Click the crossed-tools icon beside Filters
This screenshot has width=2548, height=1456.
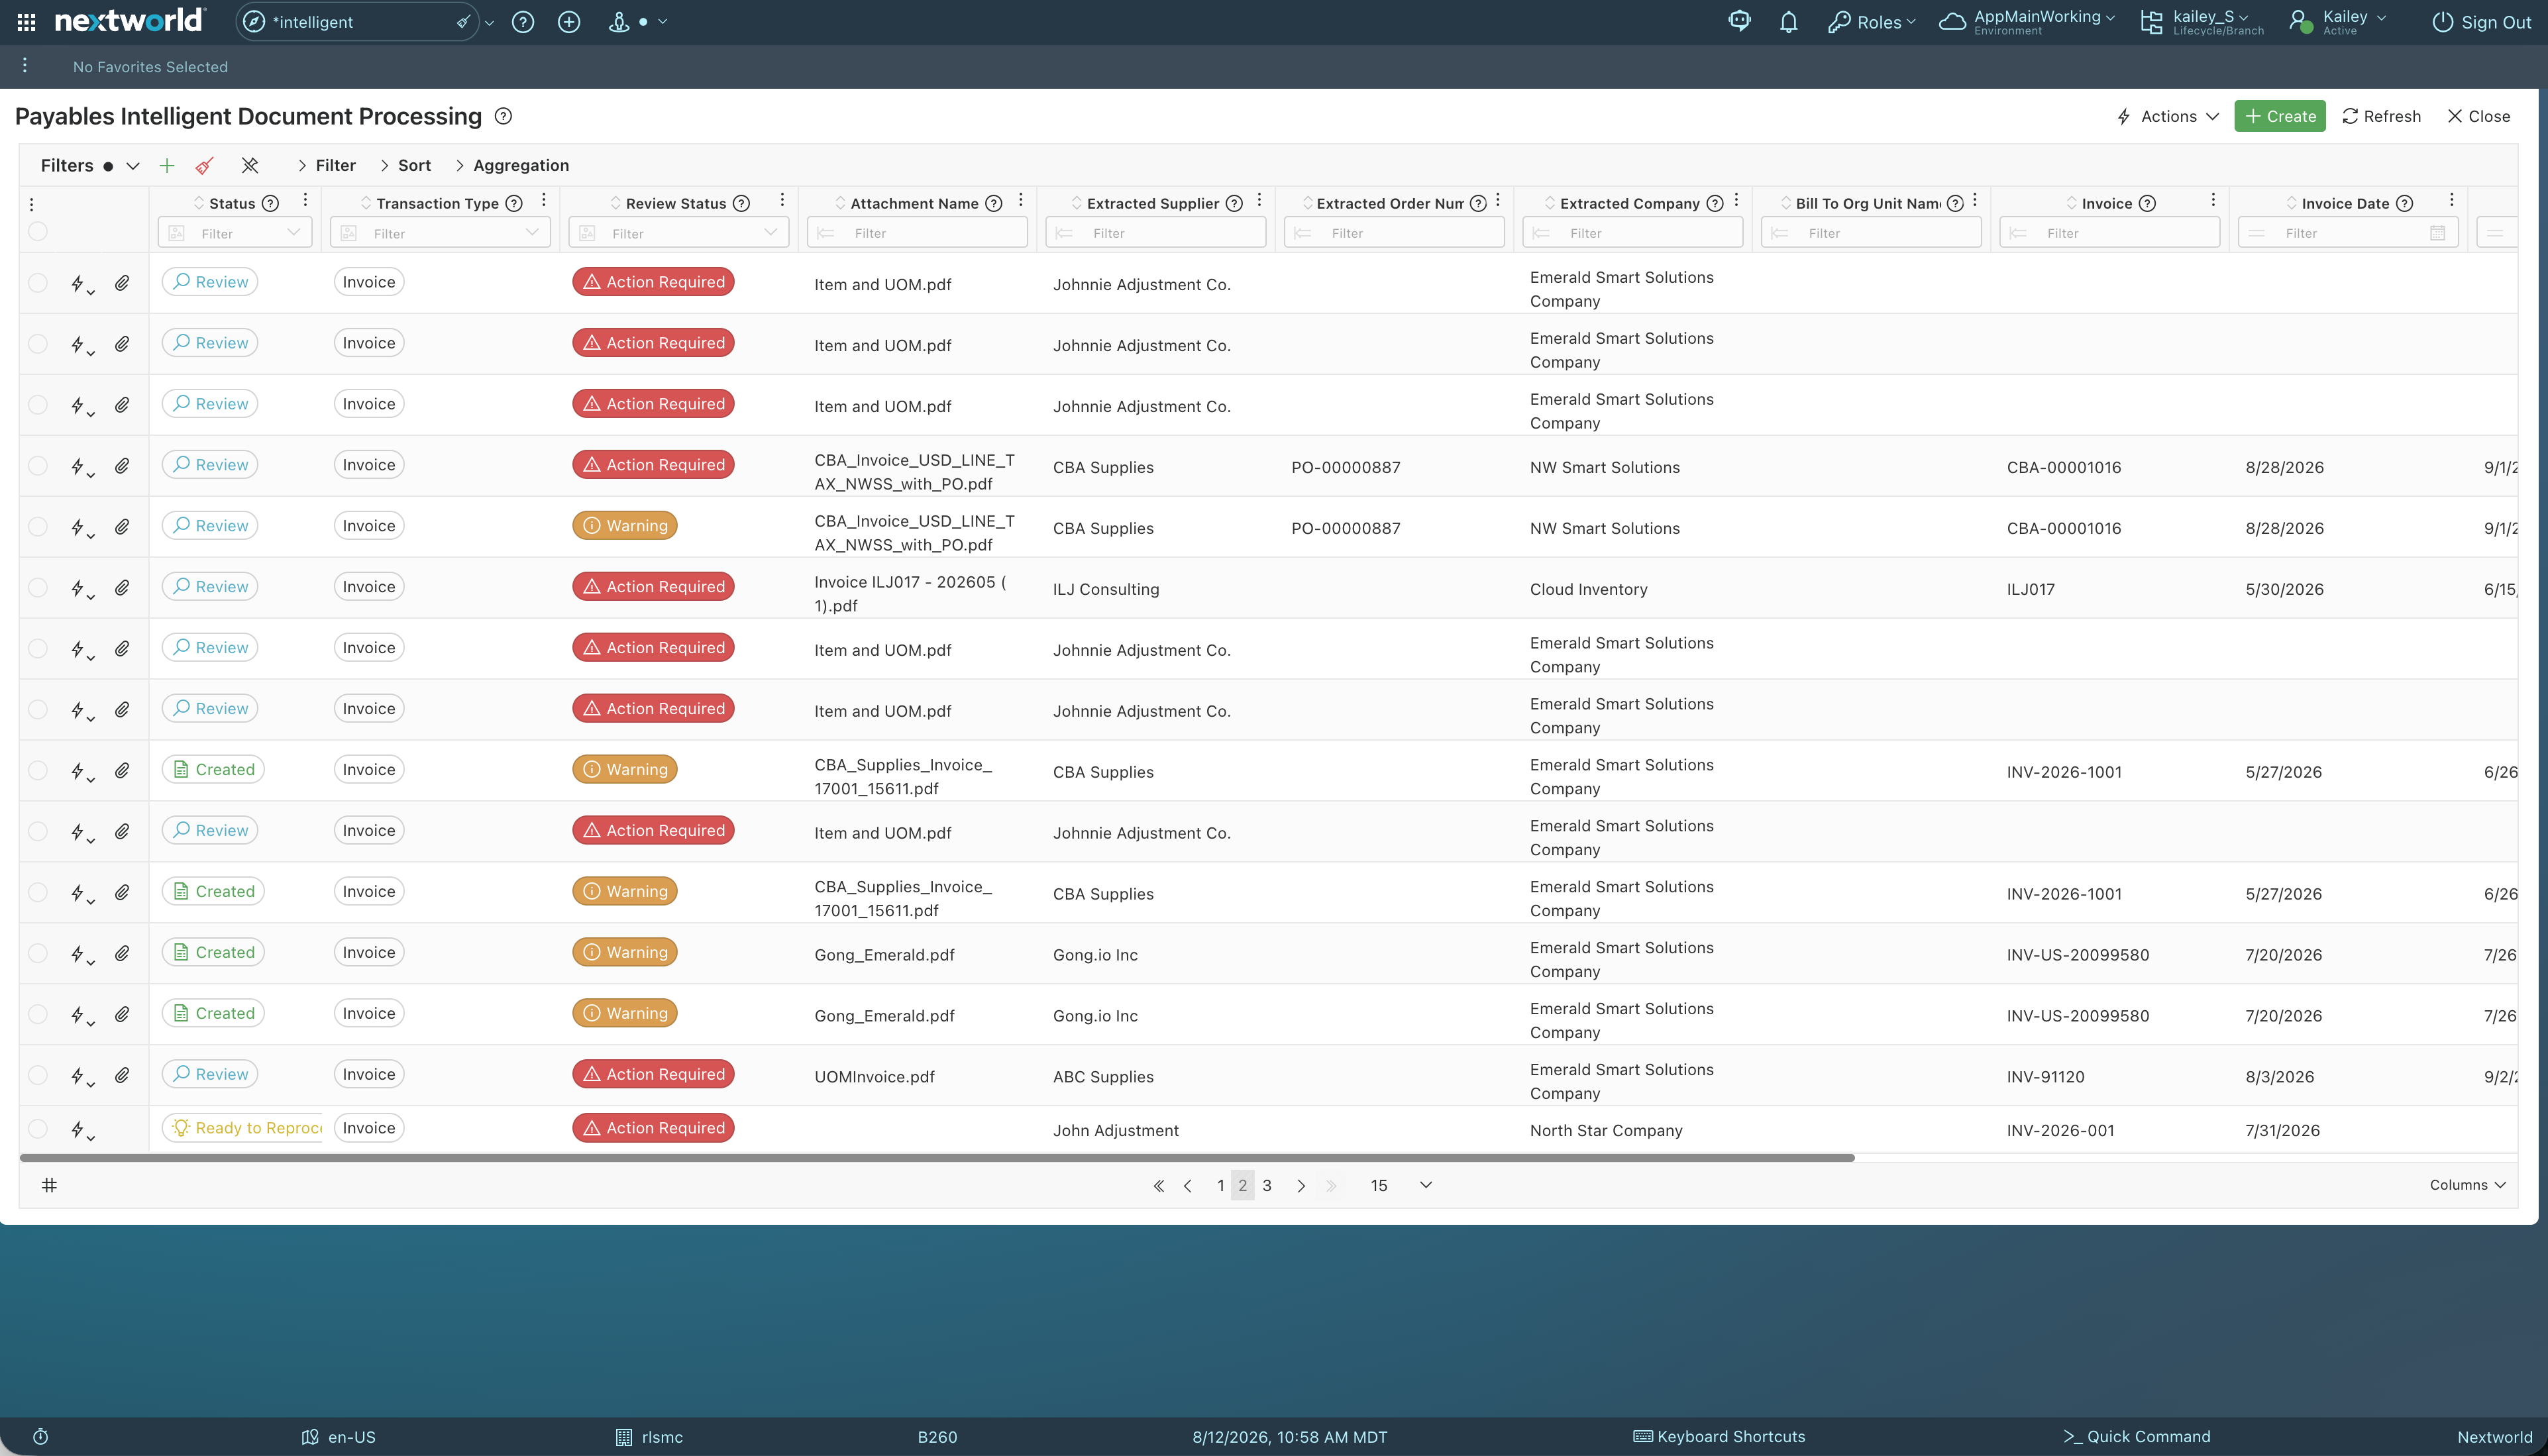(250, 165)
